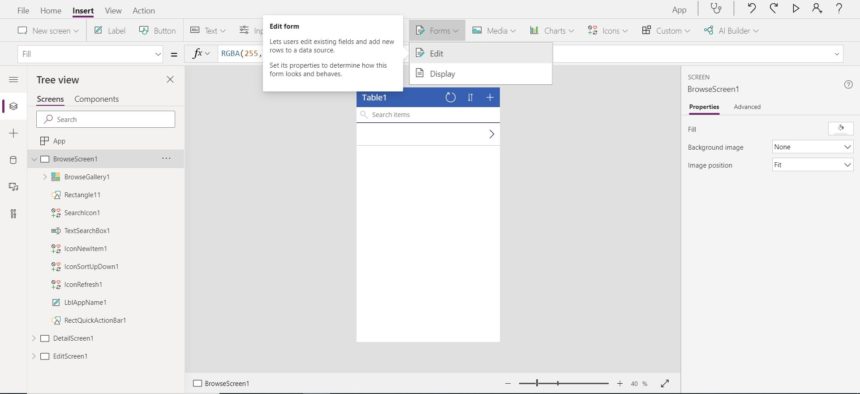Undo the last action
Image resolution: width=860 pixels, height=394 pixels.
751,9
